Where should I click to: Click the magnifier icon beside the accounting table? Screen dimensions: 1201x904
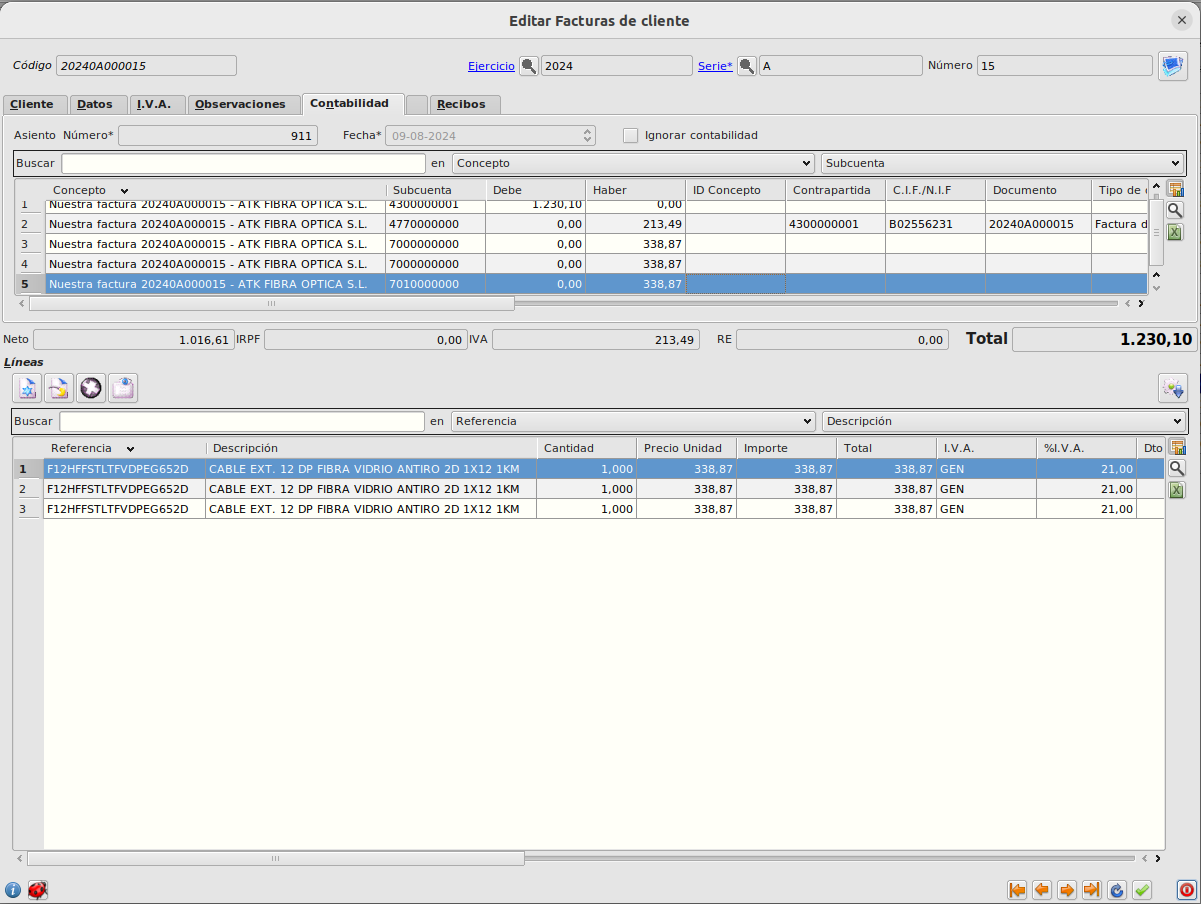point(1176,210)
